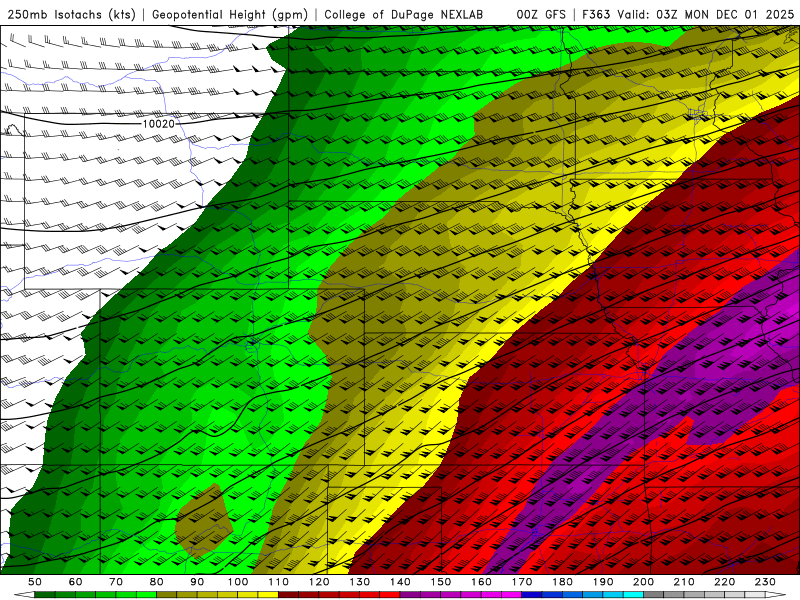Click the bright green swatch left of 80
The height and width of the screenshot is (600, 800).
[146, 594]
